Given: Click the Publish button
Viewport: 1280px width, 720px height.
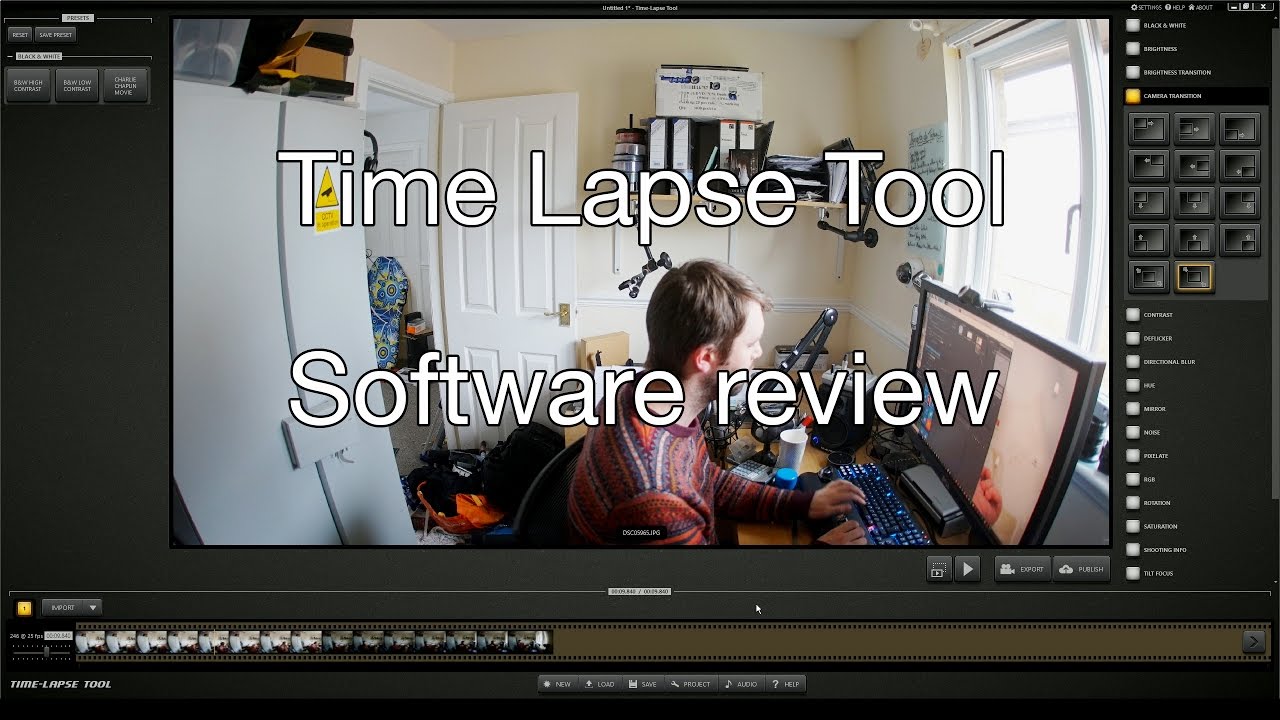Looking at the screenshot, I should pyautogui.click(x=1081, y=569).
